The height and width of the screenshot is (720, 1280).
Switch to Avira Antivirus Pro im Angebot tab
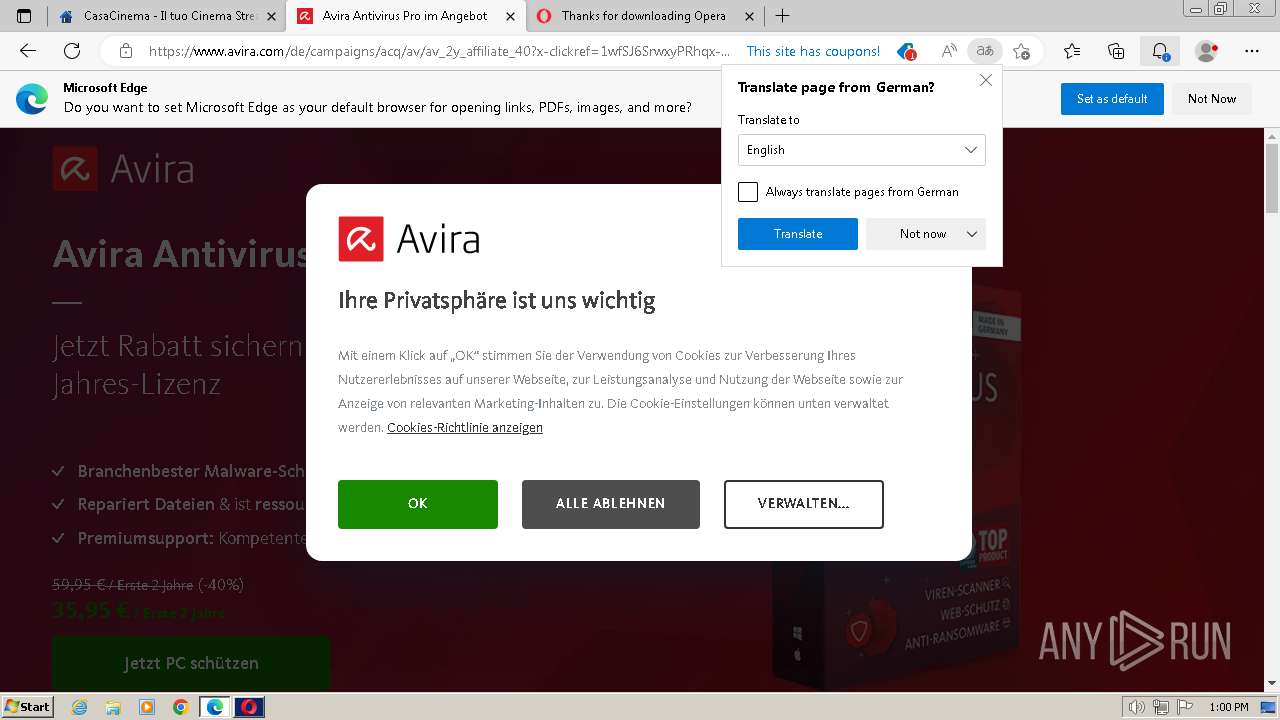405,16
